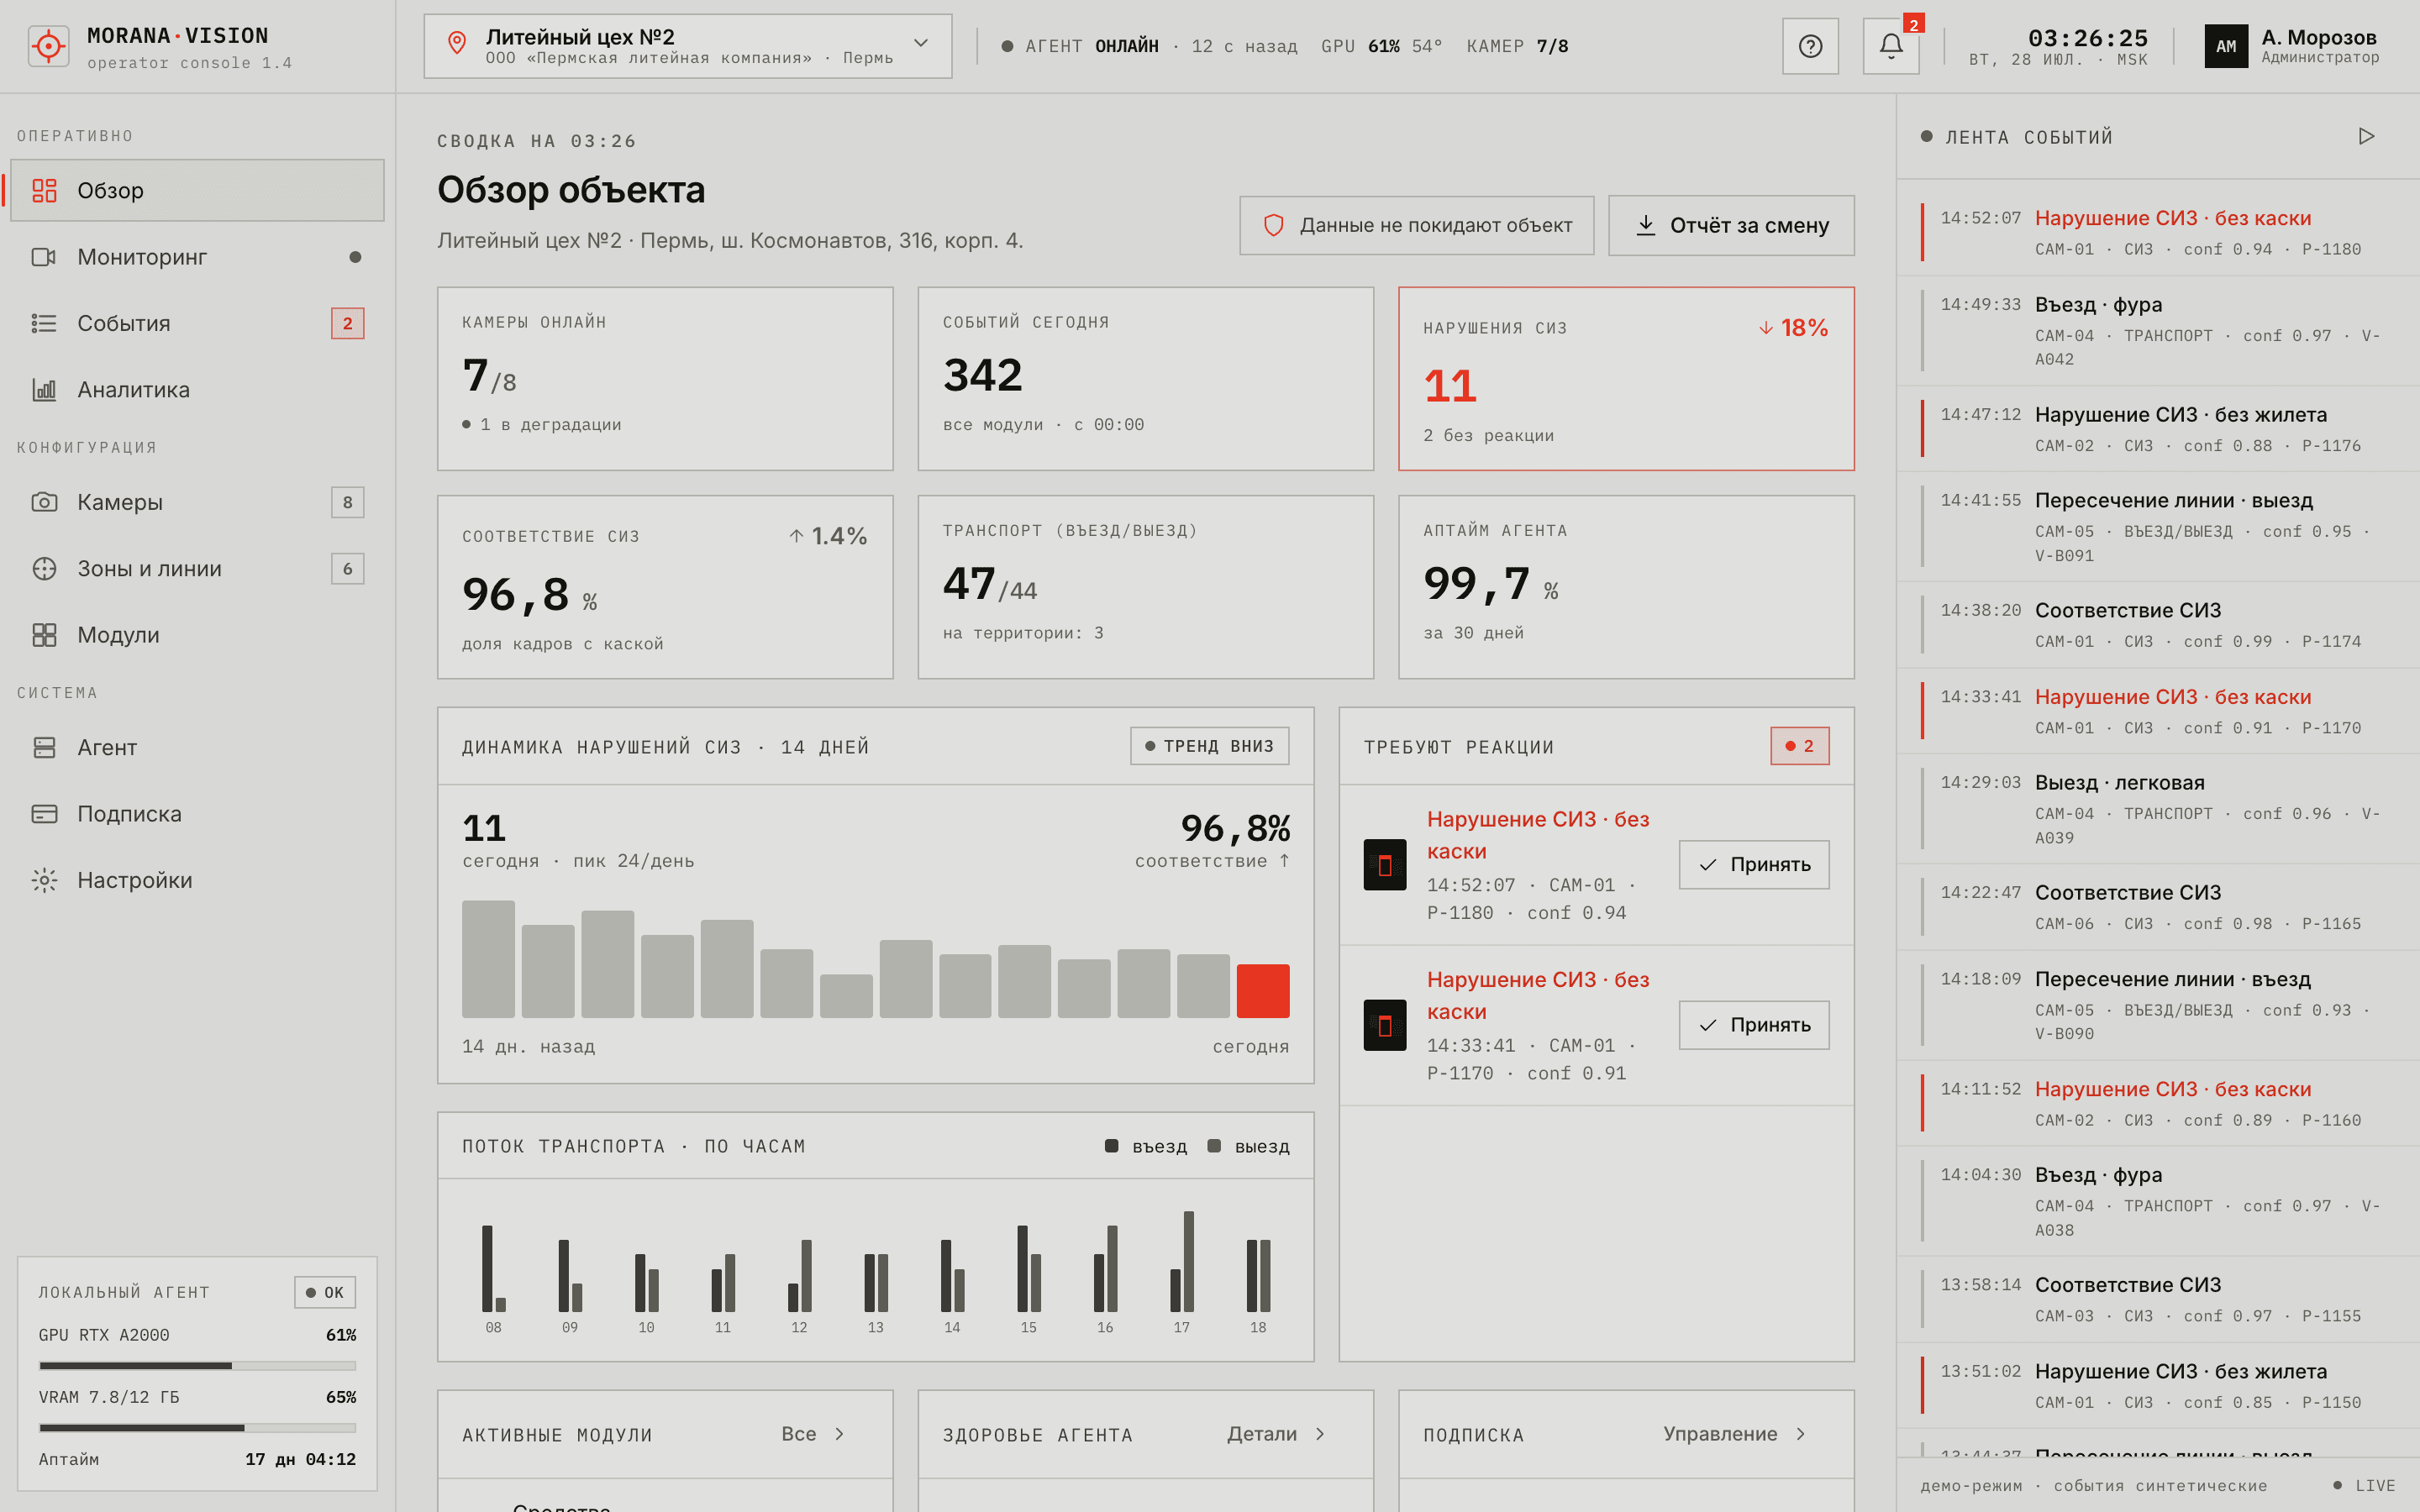Click the violation thumbnail at 14:52:07

pyautogui.click(x=1385, y=865)
